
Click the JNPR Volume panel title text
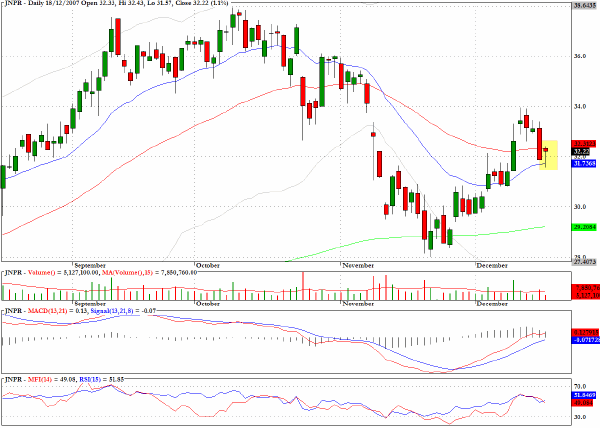click(x=101, y=273)
